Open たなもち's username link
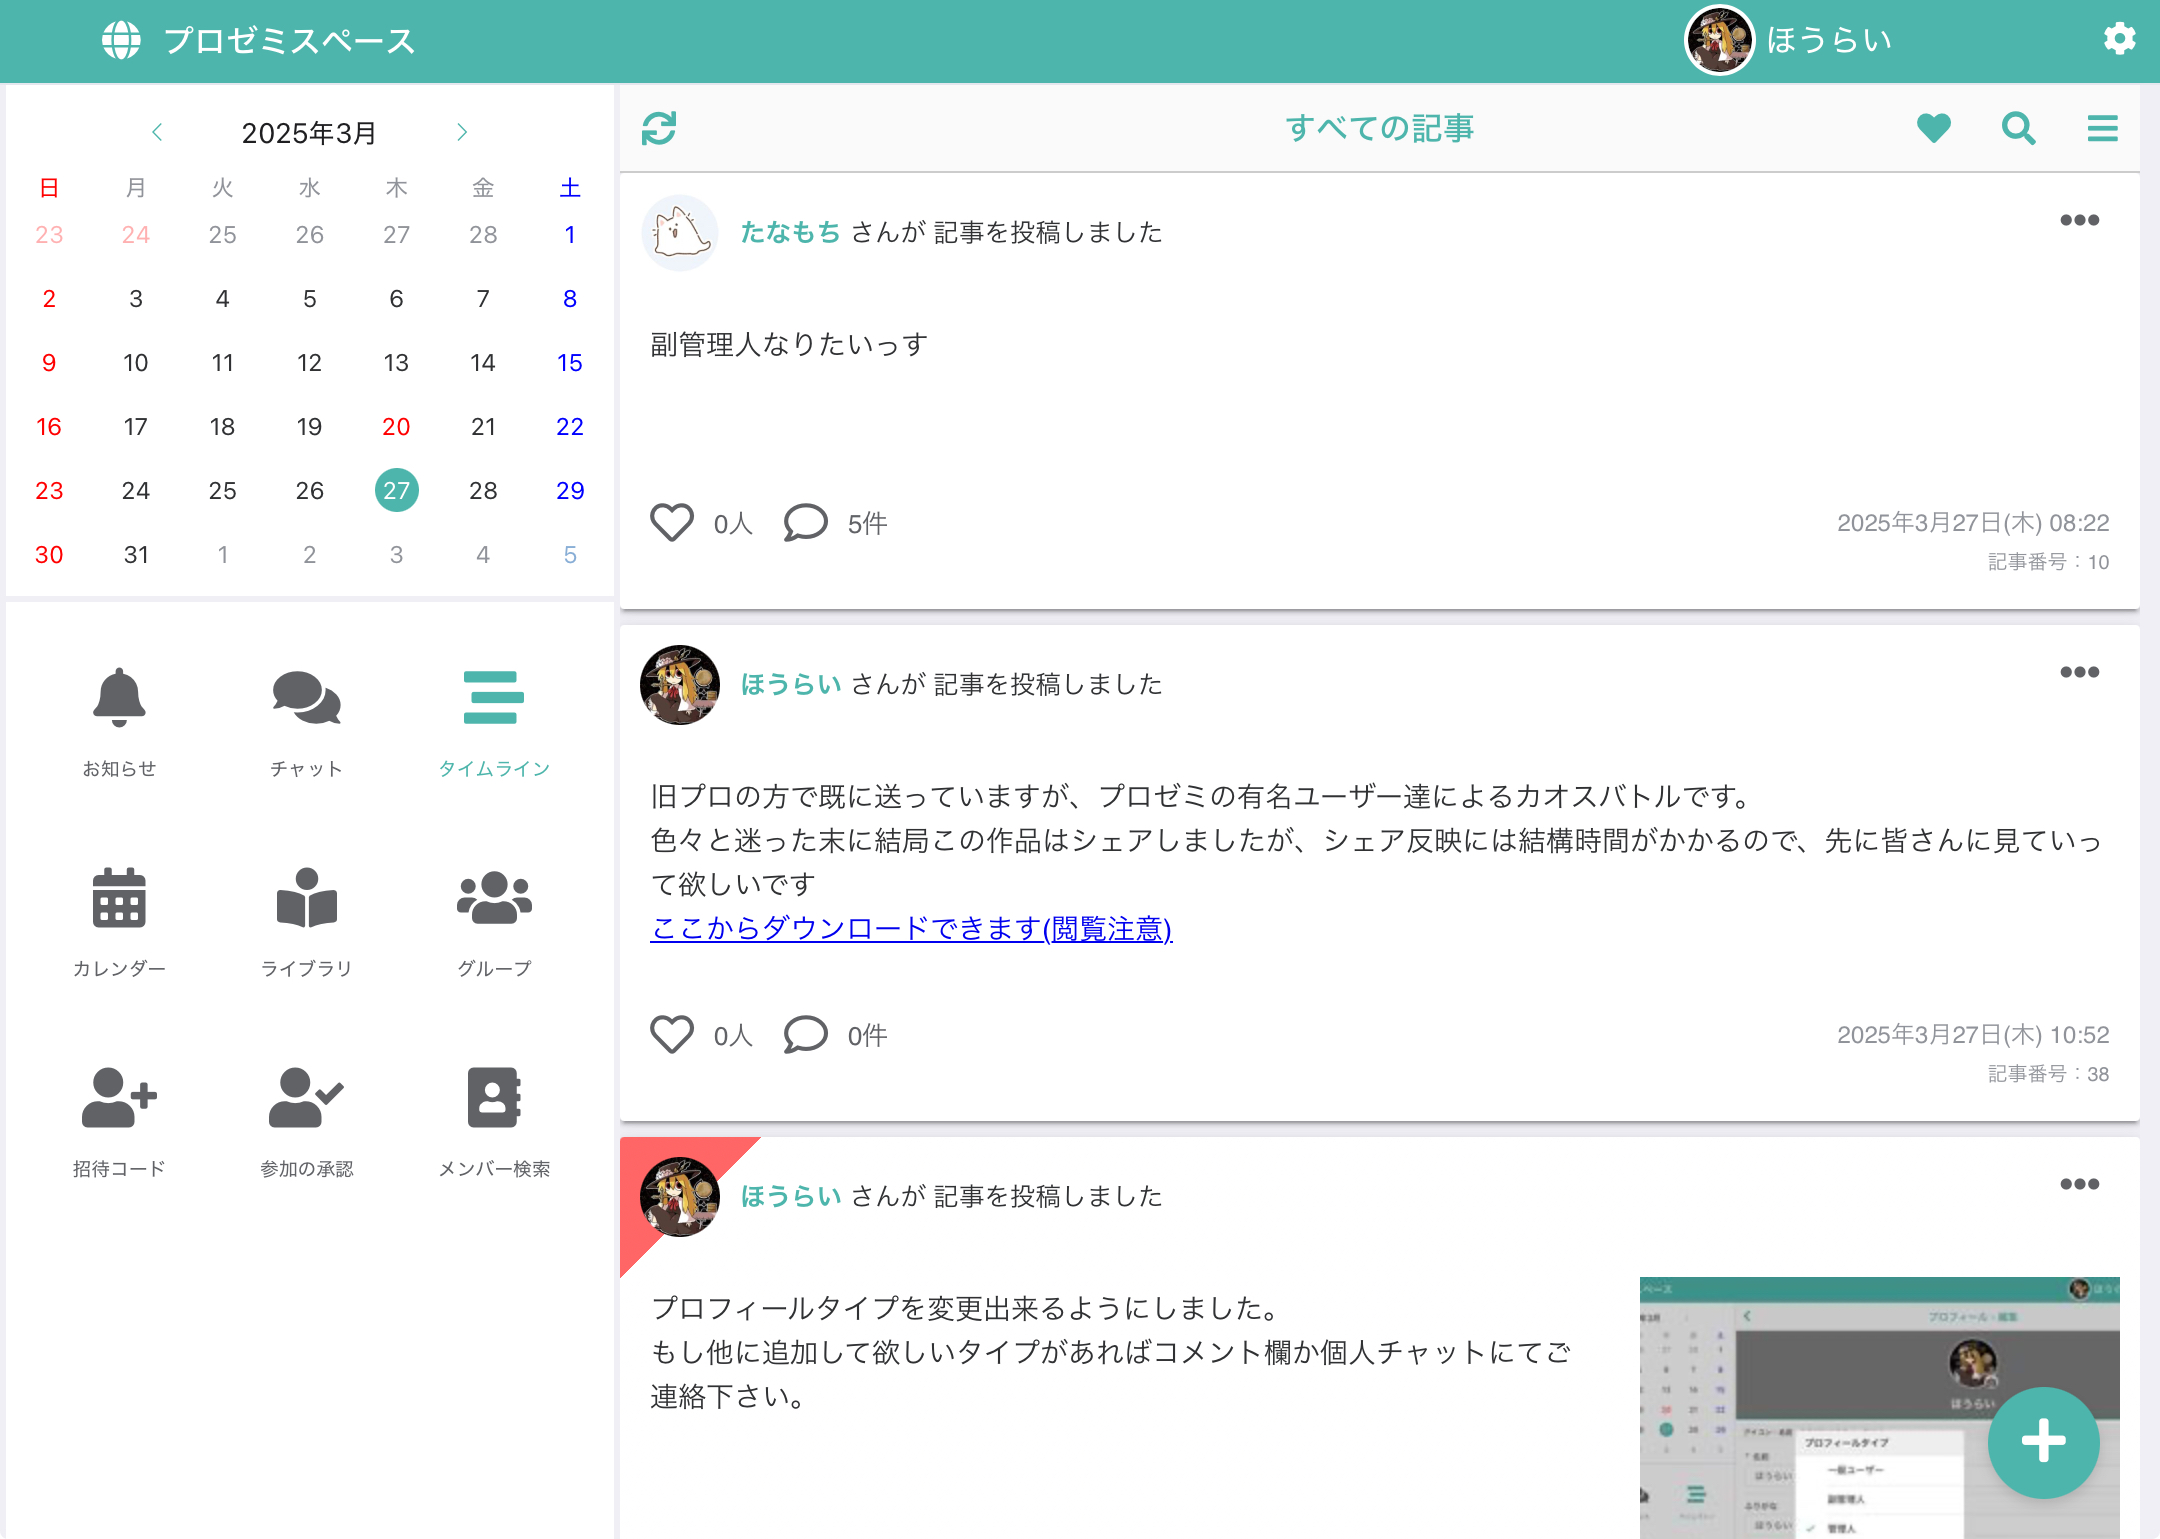The width and height of the screenshot is (2160, 1539). pos(790,232)
